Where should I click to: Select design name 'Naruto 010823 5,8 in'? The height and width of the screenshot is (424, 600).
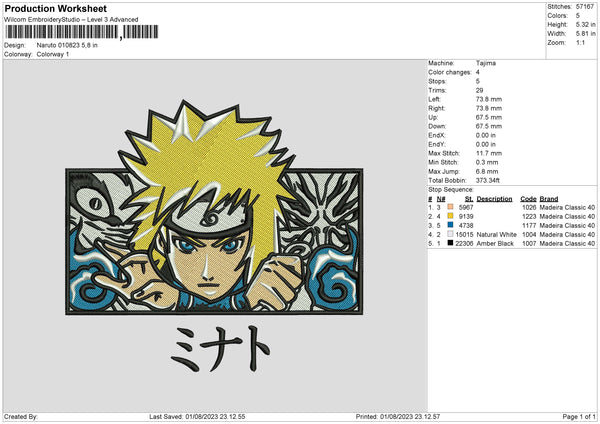tap(67, 45)
